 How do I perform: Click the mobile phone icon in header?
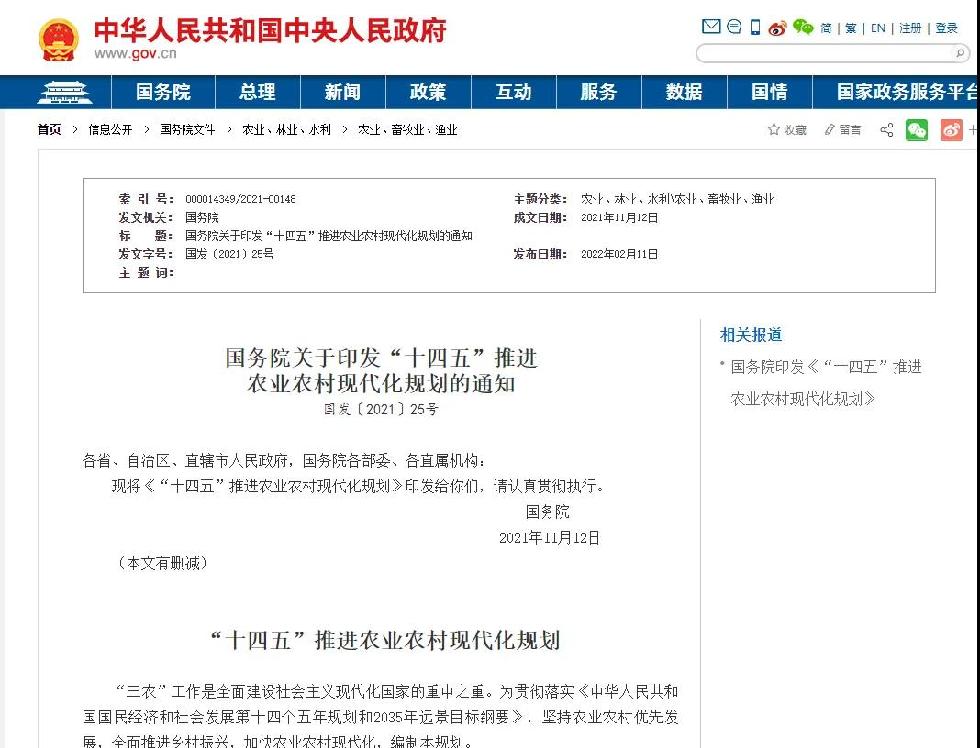756,27
